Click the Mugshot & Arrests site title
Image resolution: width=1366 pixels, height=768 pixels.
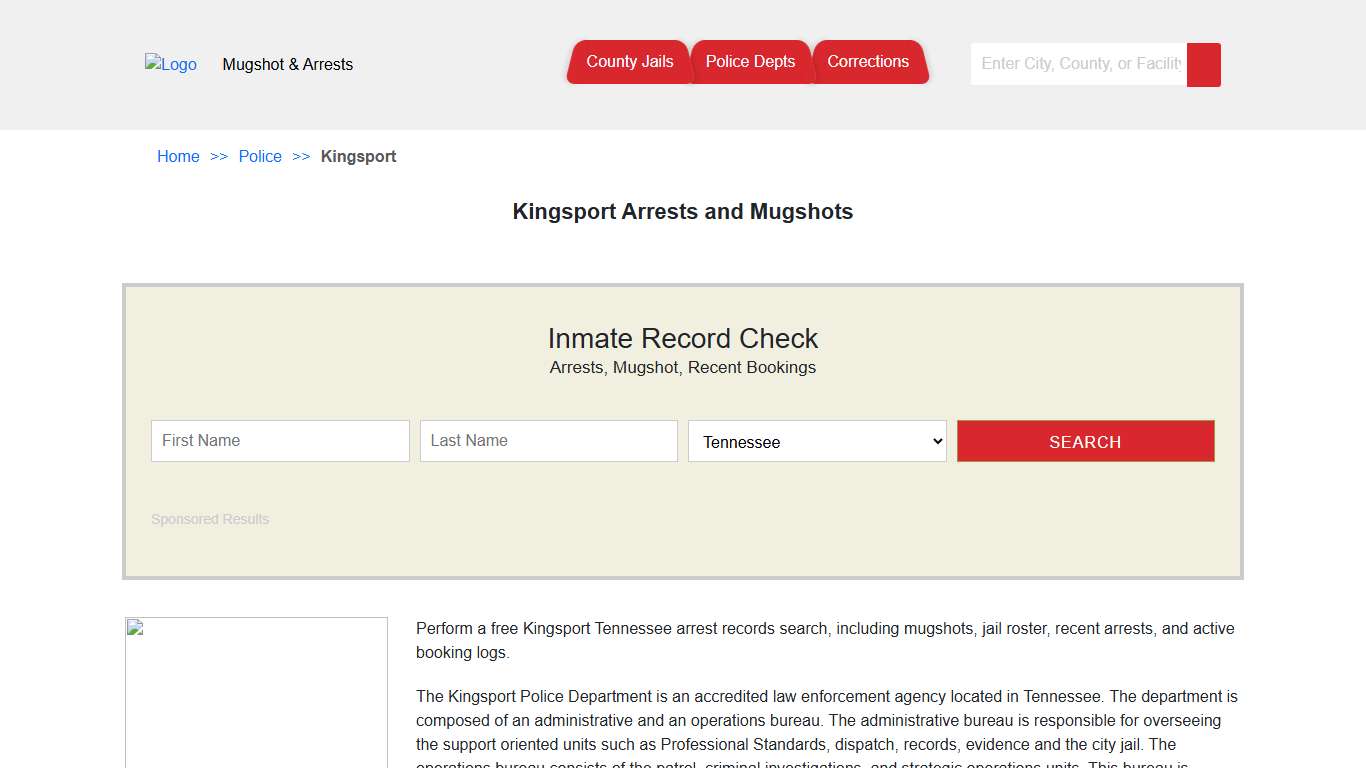[x=288, y=64]
